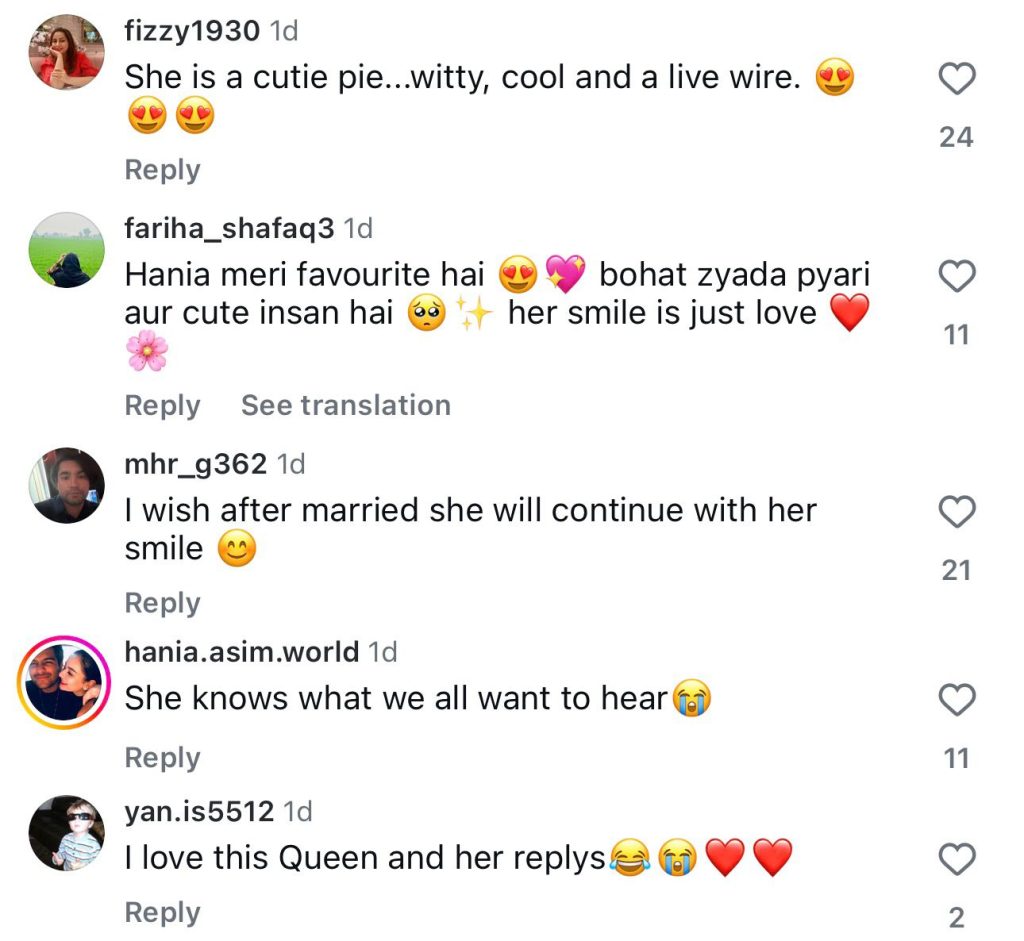The height and width of the screenshot is (941, 1024).
Task: Heart yan.is5512's comment
Action: [x=957, y=859]
